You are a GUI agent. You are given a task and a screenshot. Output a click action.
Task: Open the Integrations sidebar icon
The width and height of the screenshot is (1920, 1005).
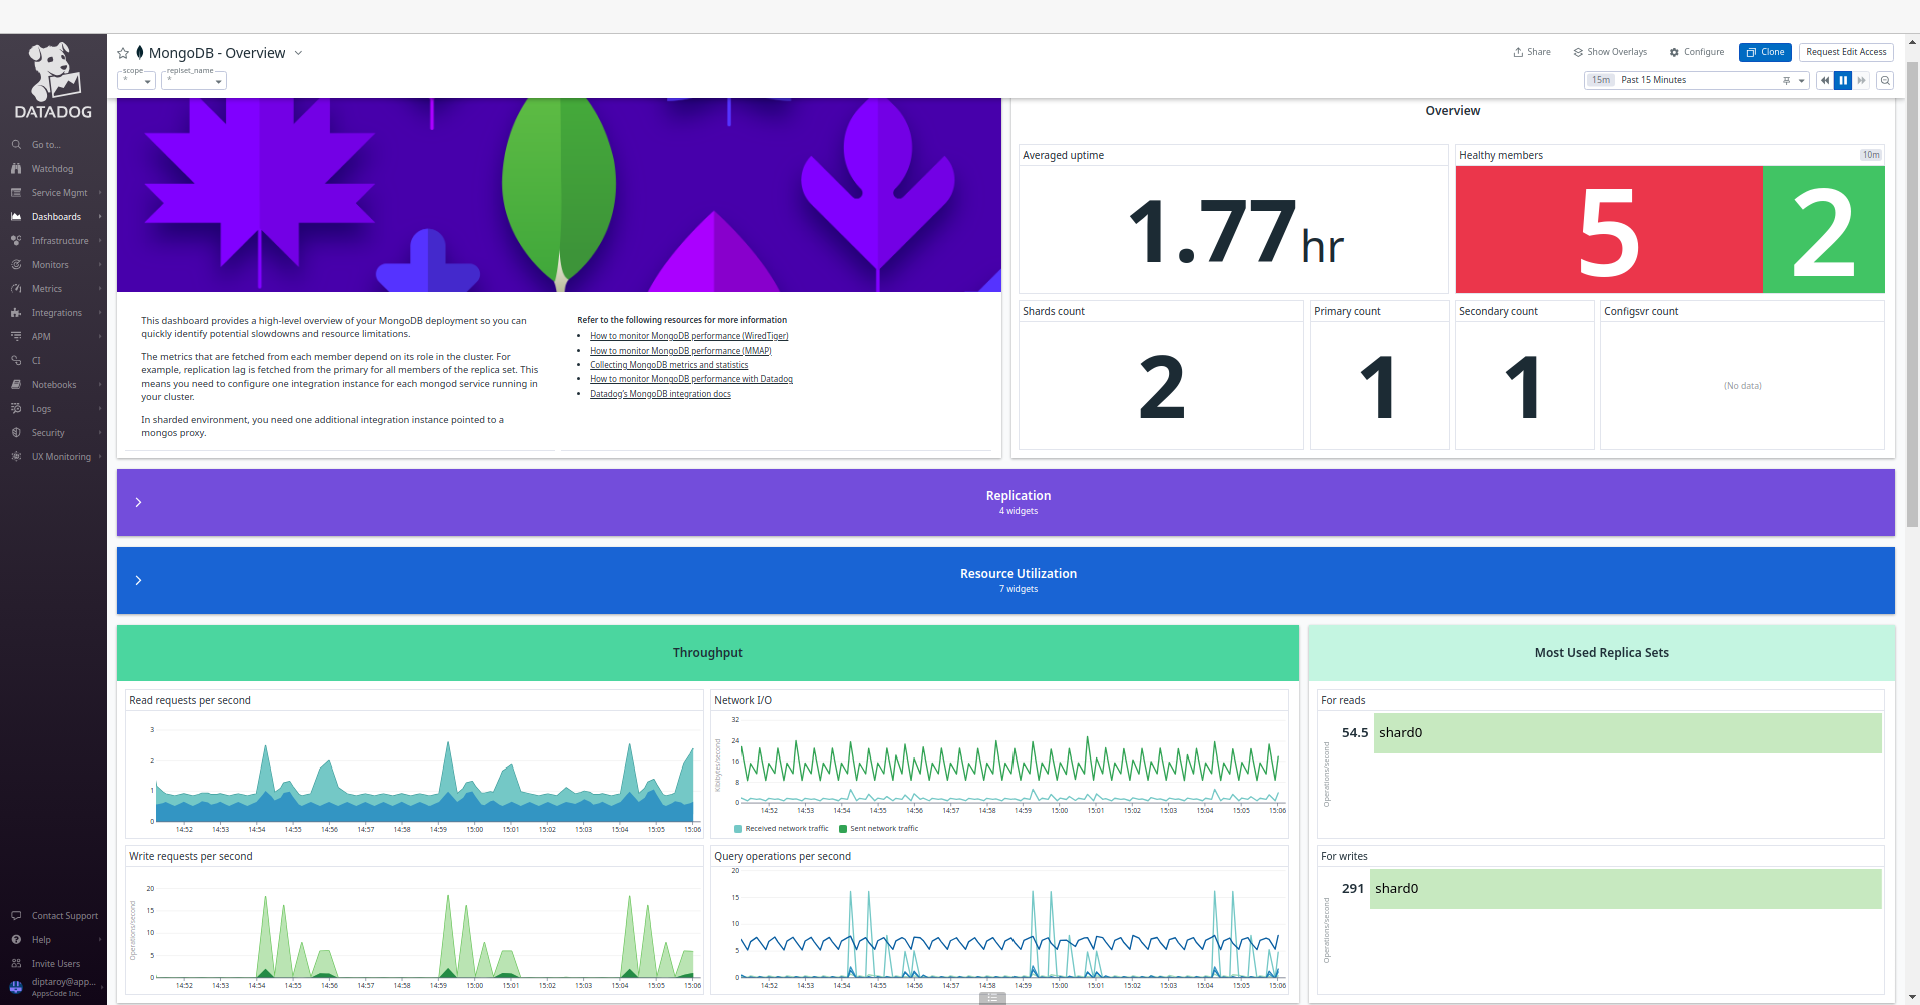pyautogui.click(x=51, y=312)
